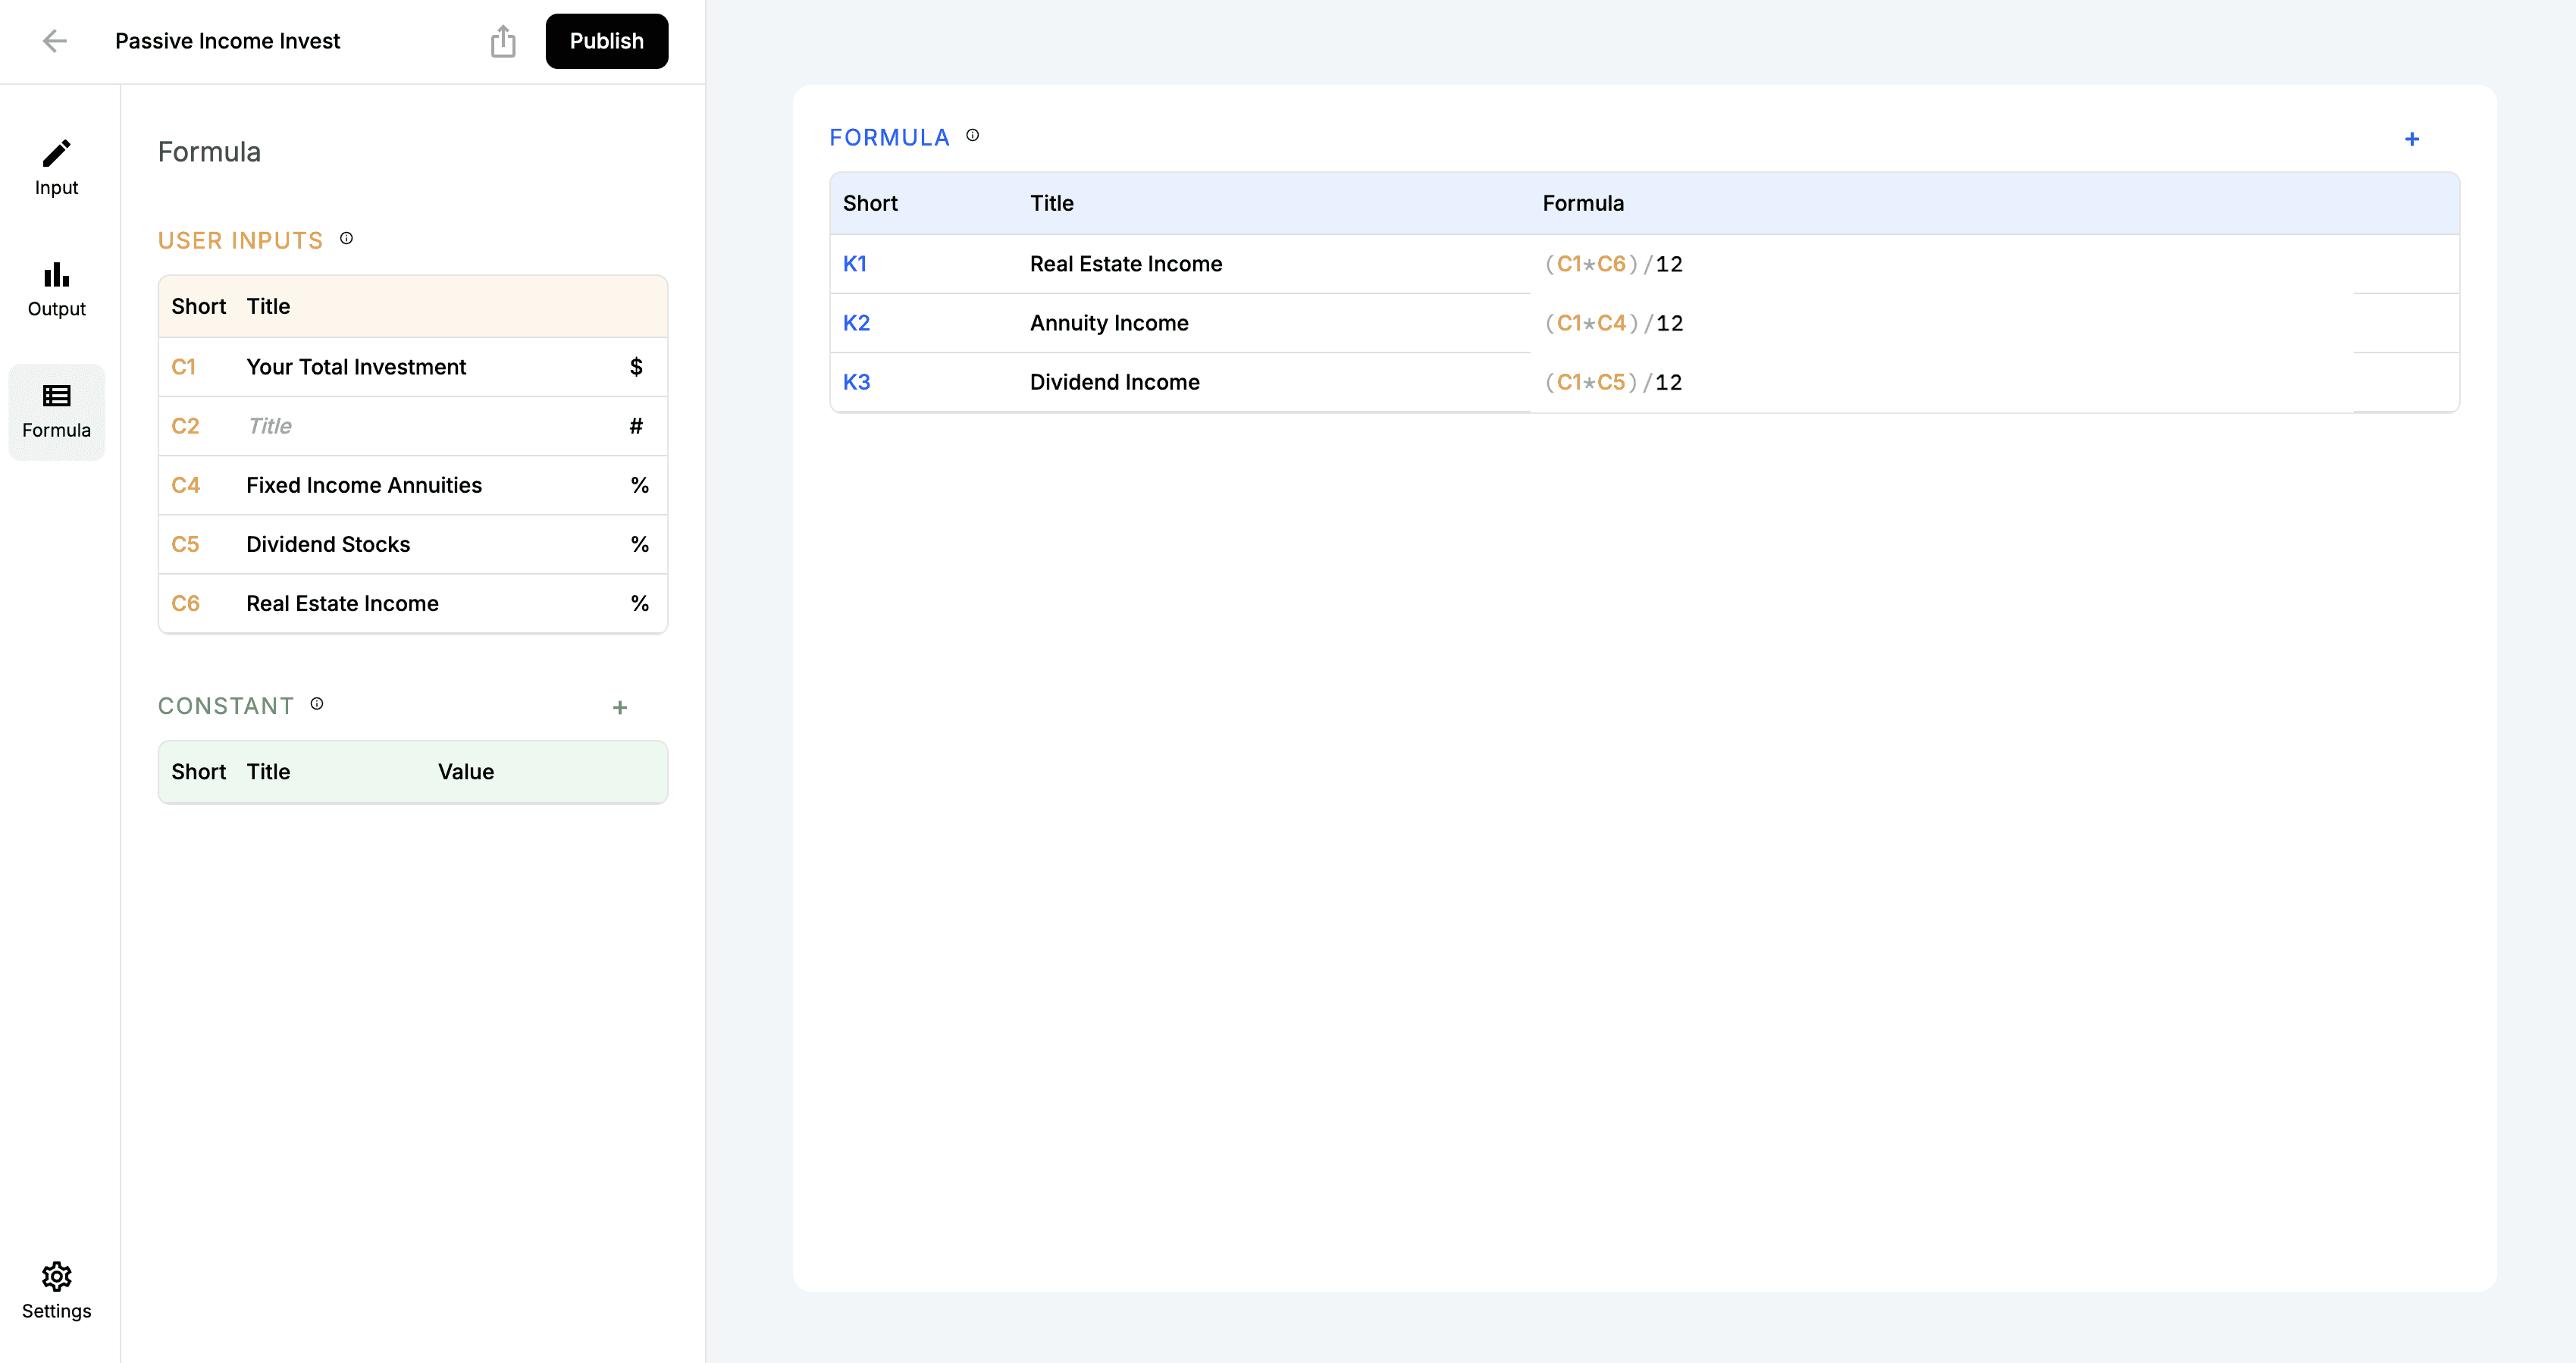Click info icon beside Constant heading
Image resolution: width=2576 pixels, height=1363 pixels.
tap(317, 704)
